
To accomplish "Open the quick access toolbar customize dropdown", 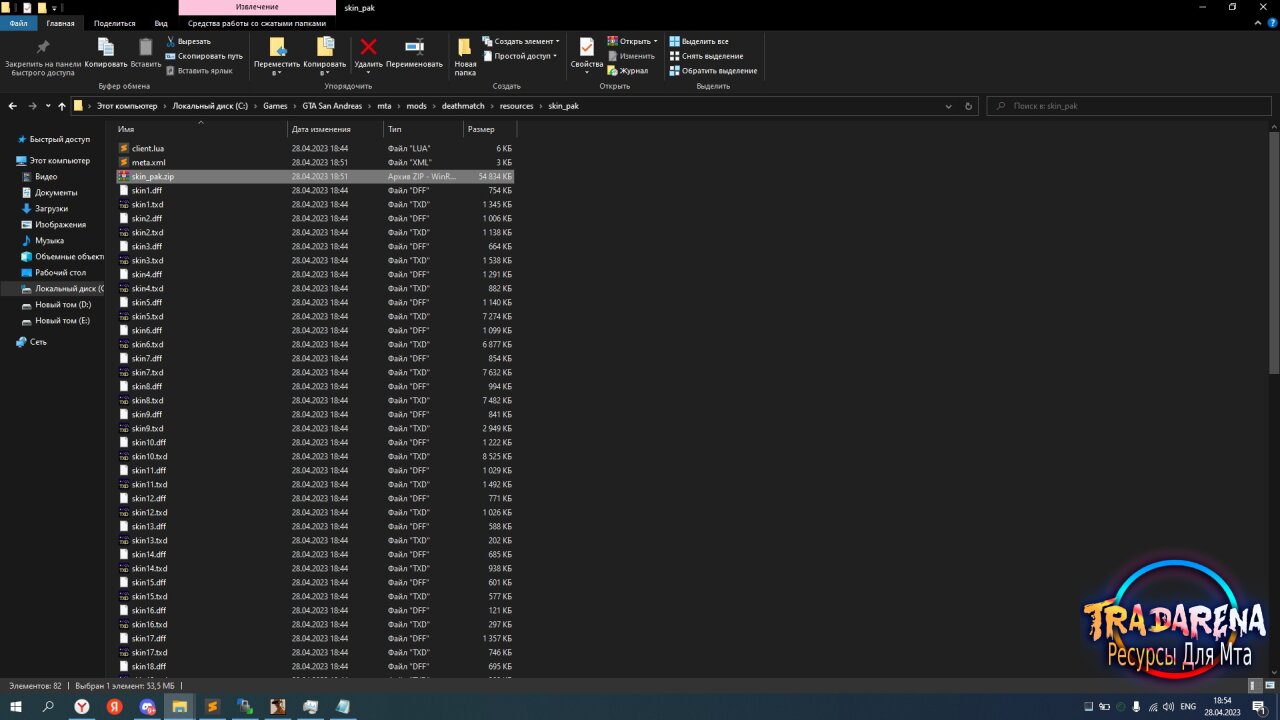I will click(52, 8).
